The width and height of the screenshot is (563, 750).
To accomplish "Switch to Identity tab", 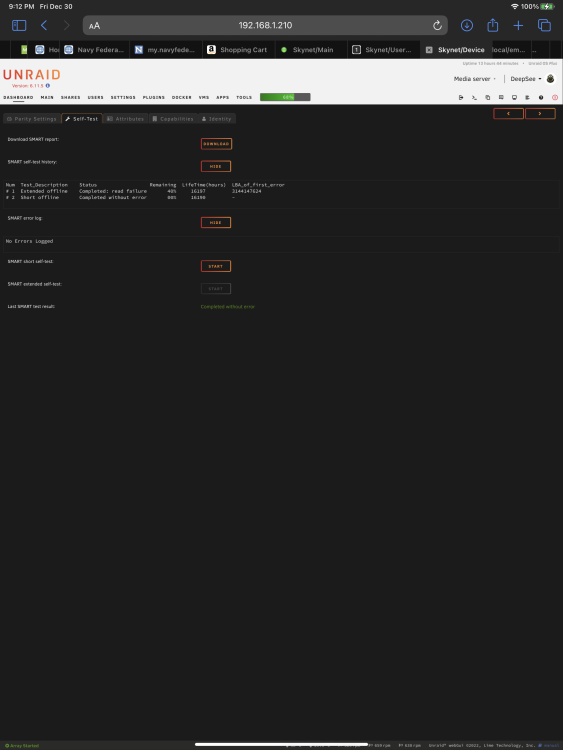I will click(x=216, y=119).
